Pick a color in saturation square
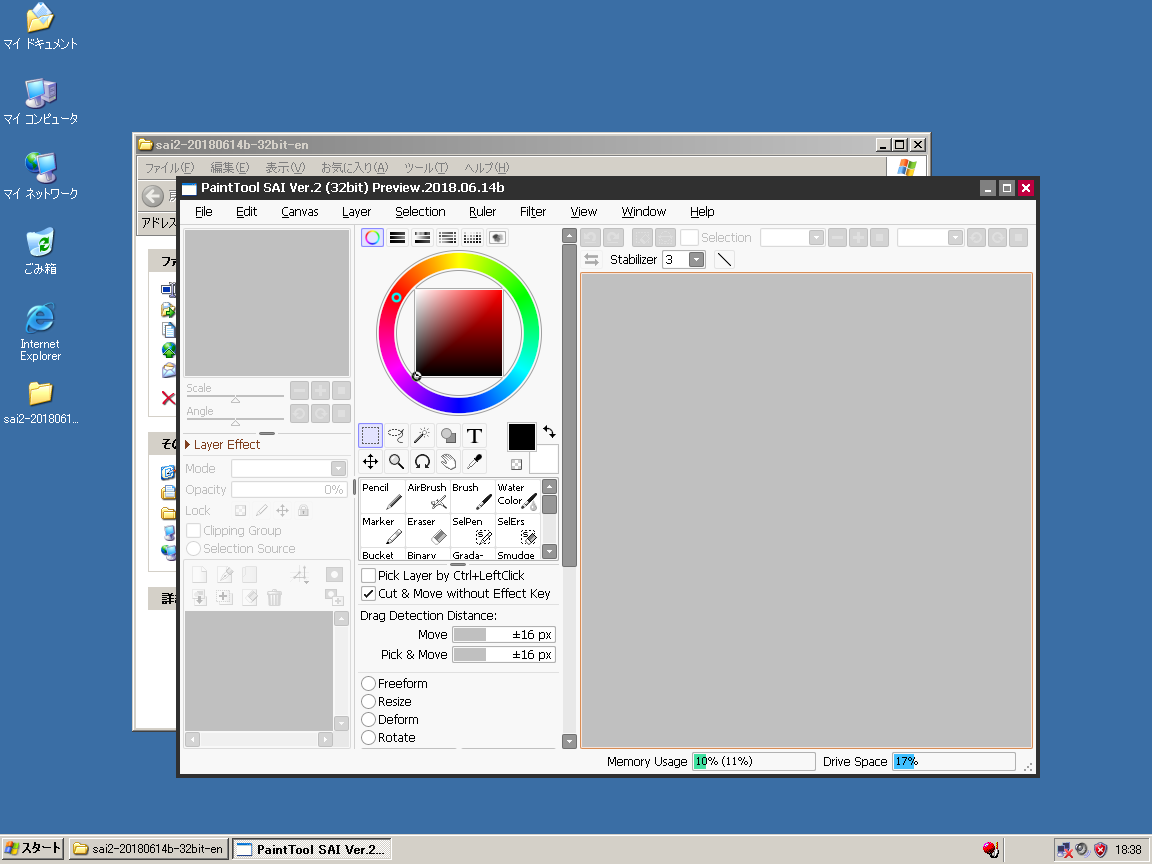The height and width of the screenshot is (864, 1152). click(458, 333)
